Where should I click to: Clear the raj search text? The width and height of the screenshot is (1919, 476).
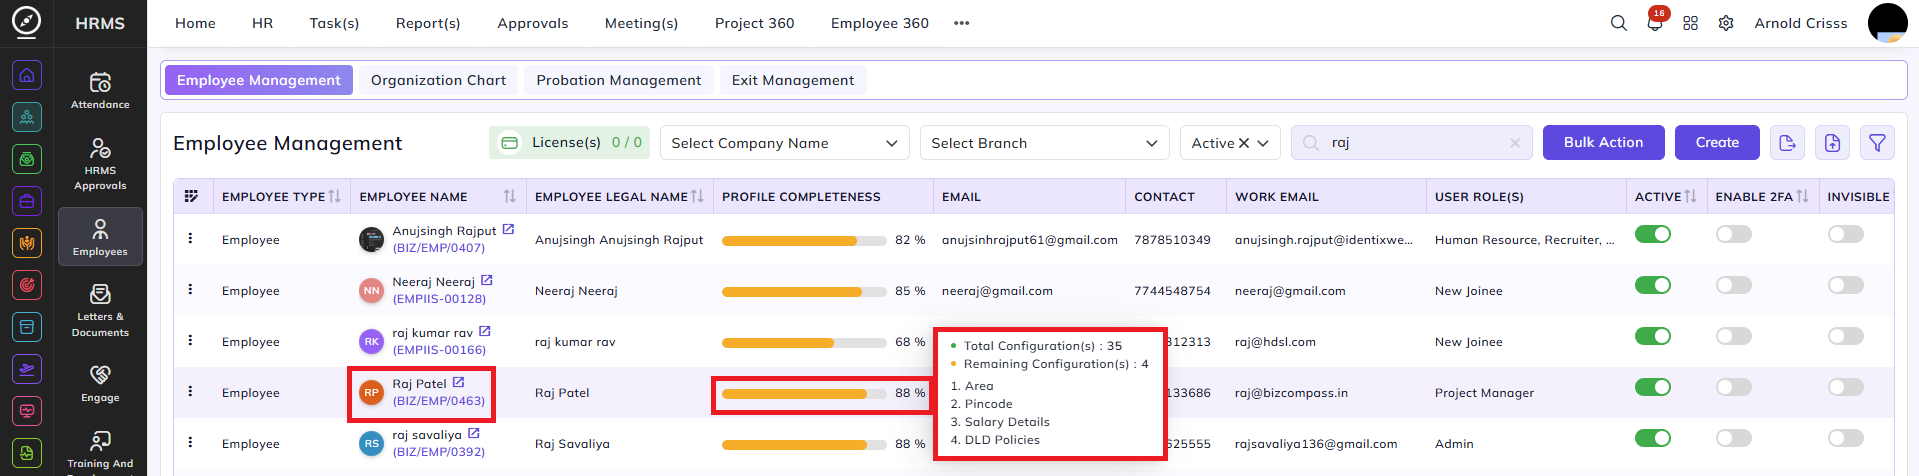[x=1515, y=143]
